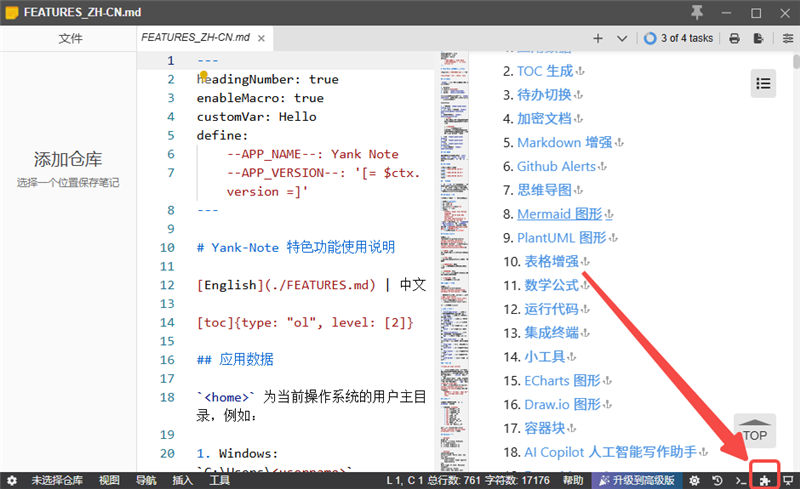Click anchor icon after PlantUML 图形
The width and height of the screenshot is (800, 489).
click(613, 238)
